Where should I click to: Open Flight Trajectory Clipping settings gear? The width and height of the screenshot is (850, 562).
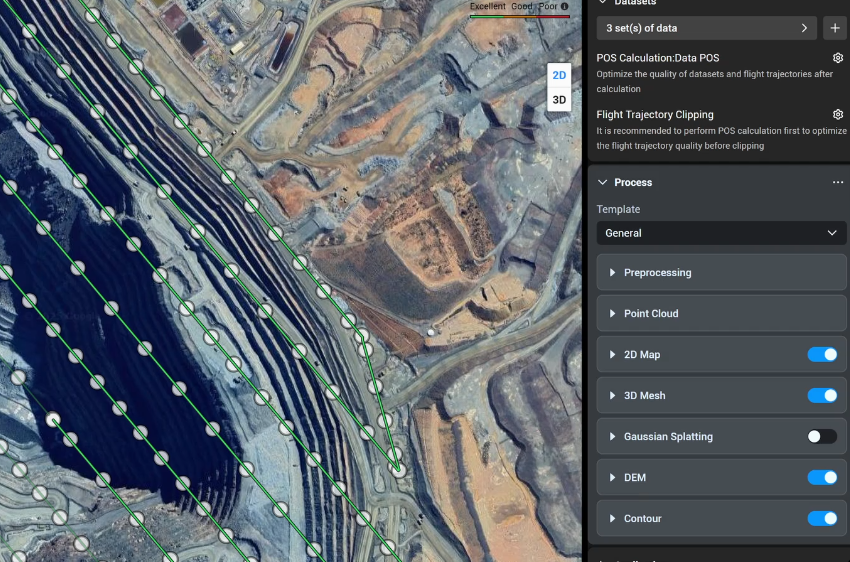coord(838,115)
